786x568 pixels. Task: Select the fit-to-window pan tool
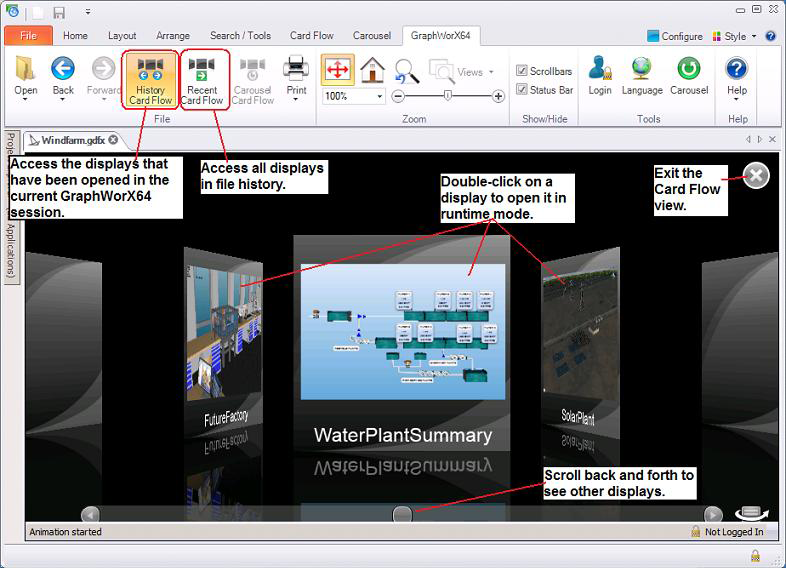(x=337, y=69)
